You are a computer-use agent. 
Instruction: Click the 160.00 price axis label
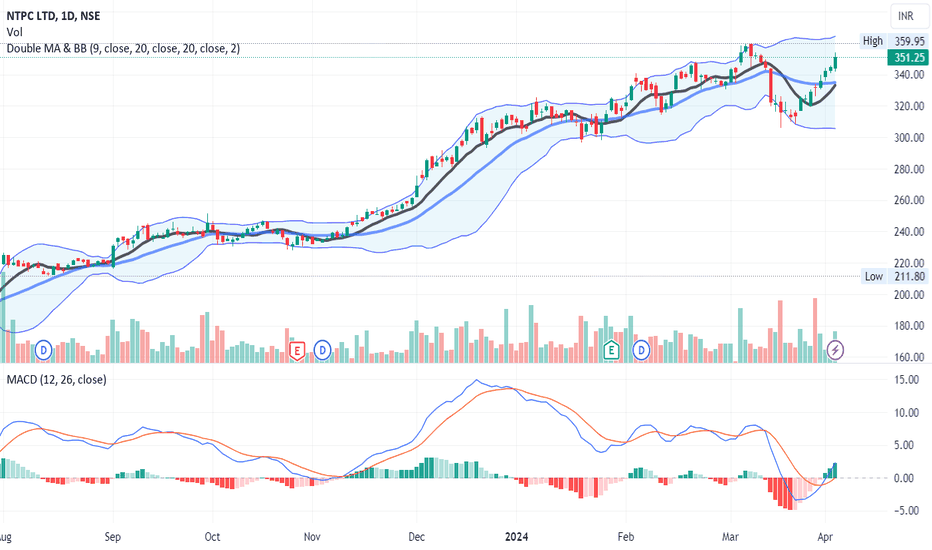tap(909, 357)
